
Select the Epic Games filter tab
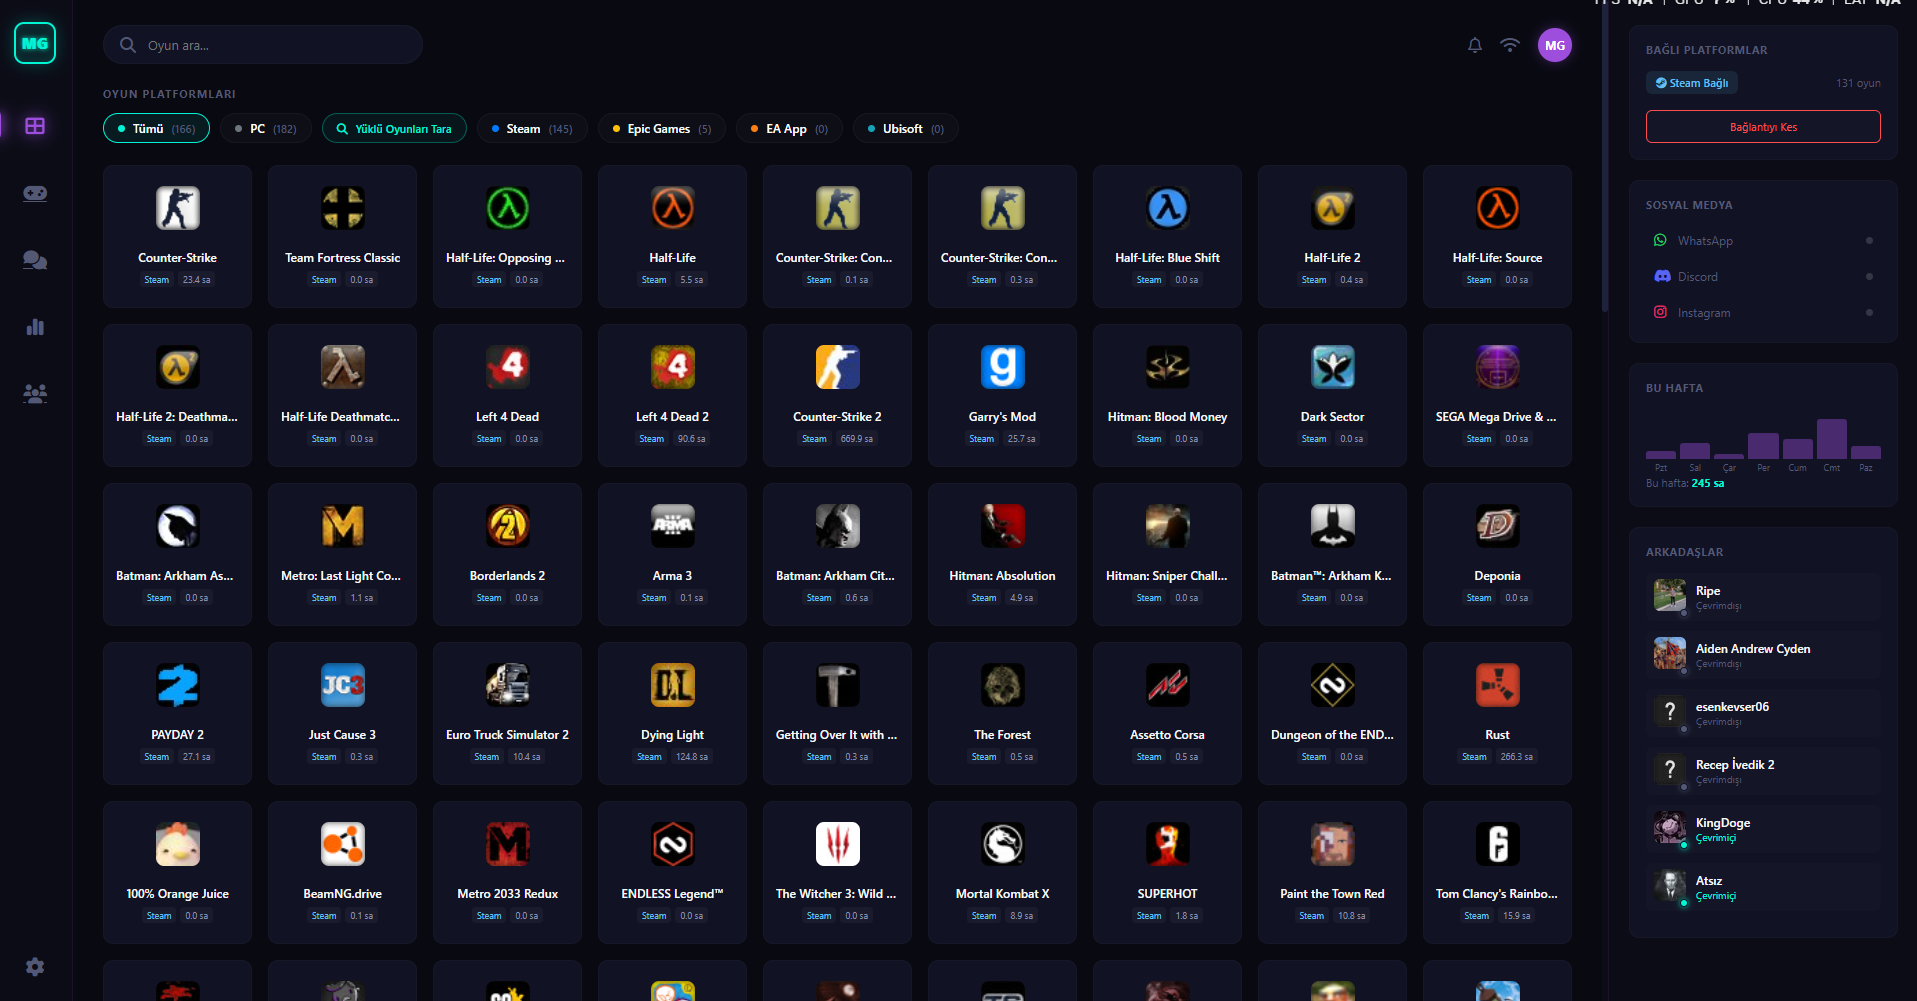point(662,129)
